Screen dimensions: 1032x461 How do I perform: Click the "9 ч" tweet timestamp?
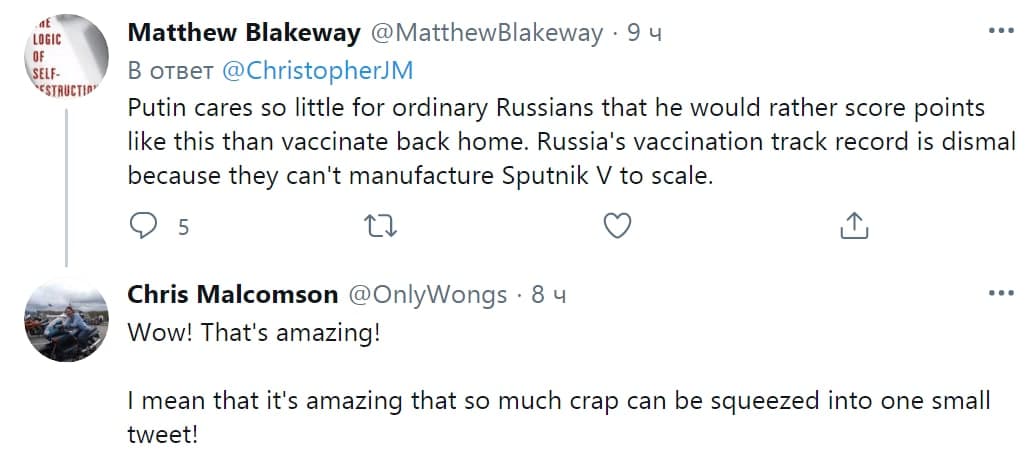tap(644, 33)
